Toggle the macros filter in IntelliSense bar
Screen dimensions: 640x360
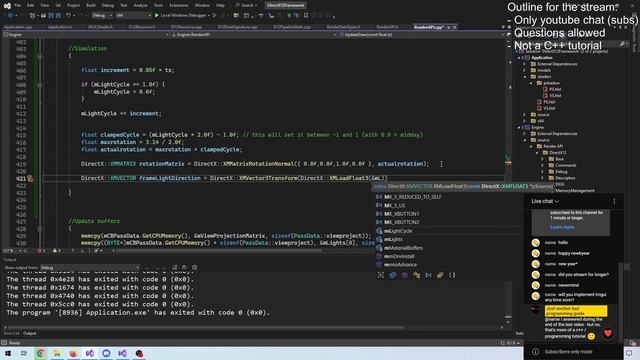tap(428, 275)
